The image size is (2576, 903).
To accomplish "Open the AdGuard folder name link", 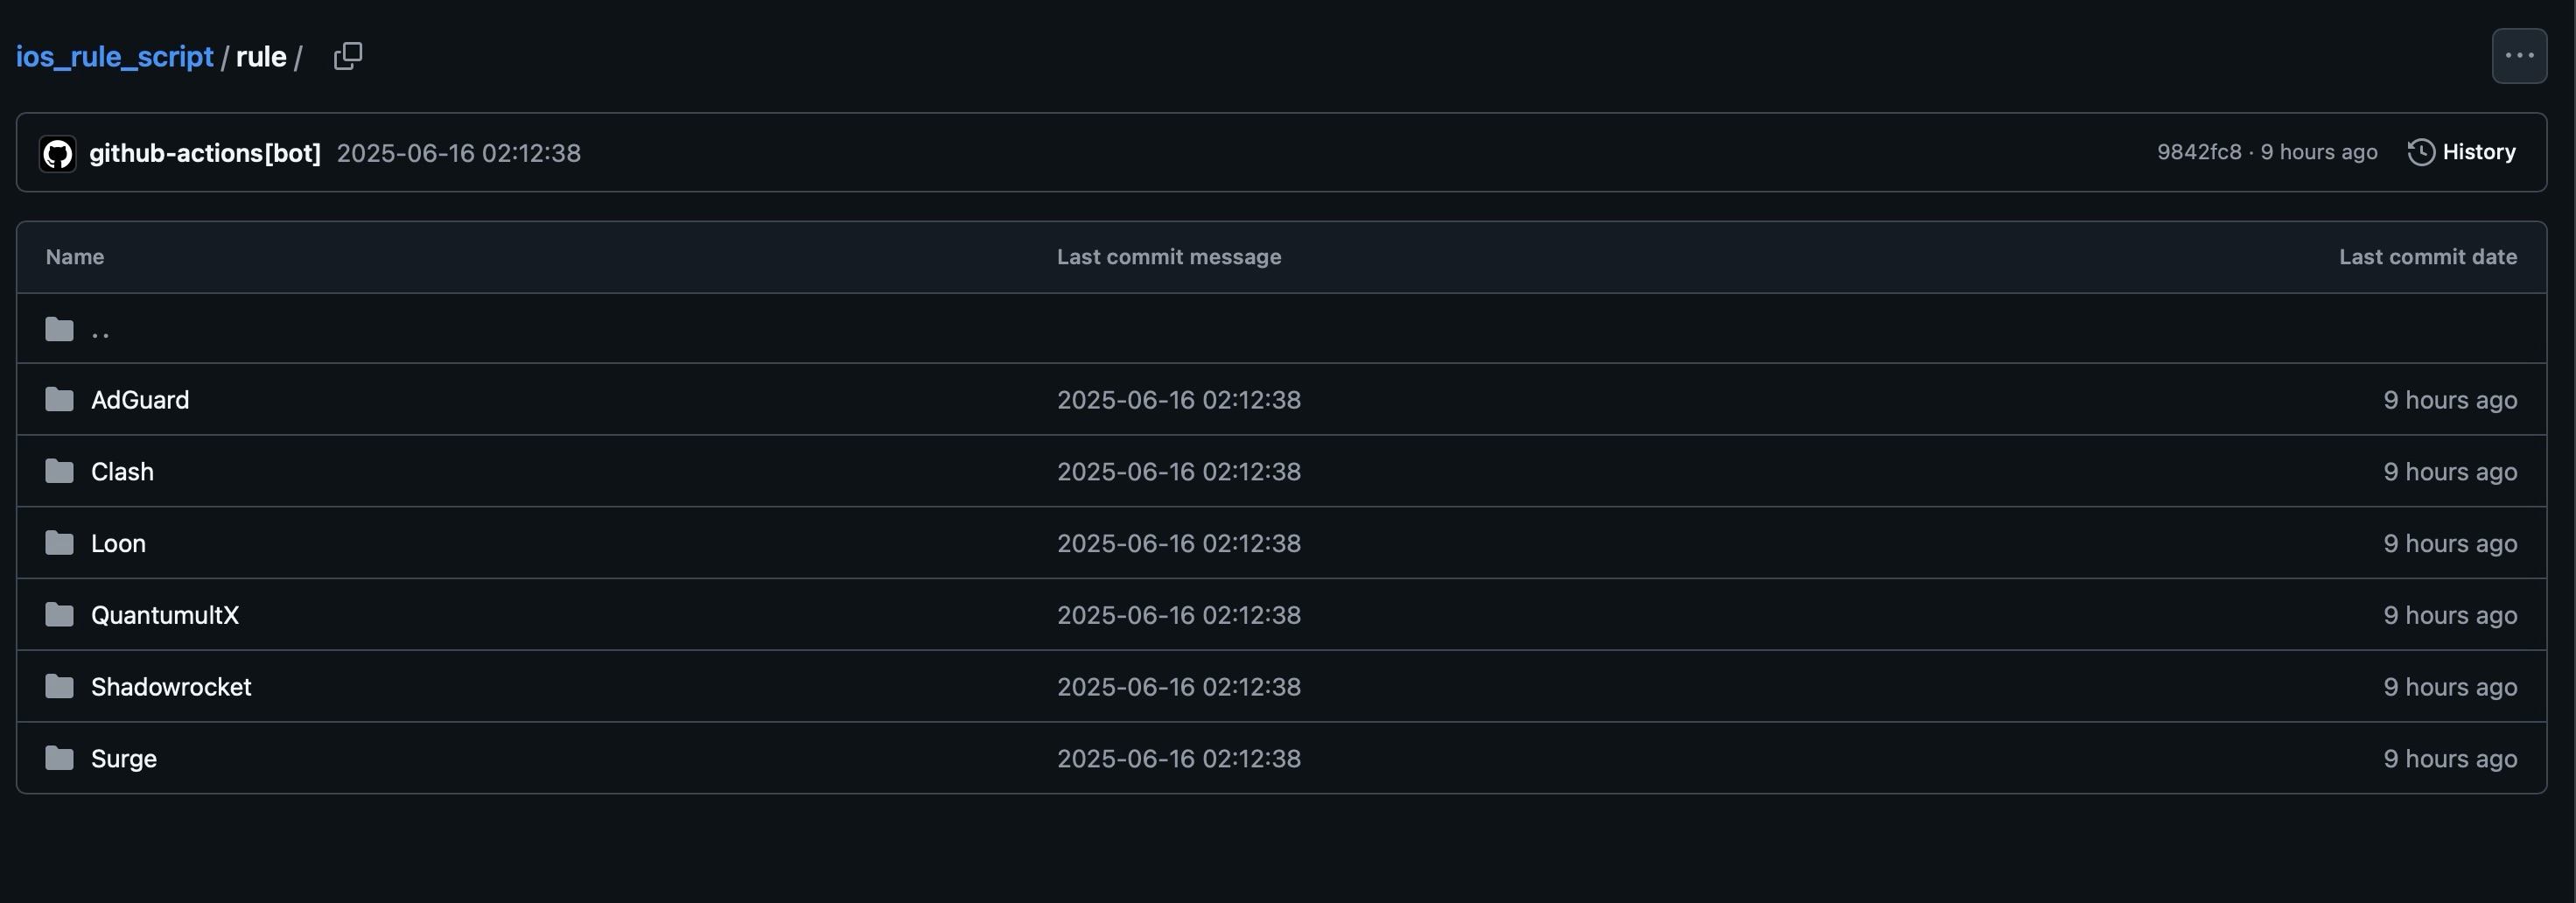I will click(140, 400).
